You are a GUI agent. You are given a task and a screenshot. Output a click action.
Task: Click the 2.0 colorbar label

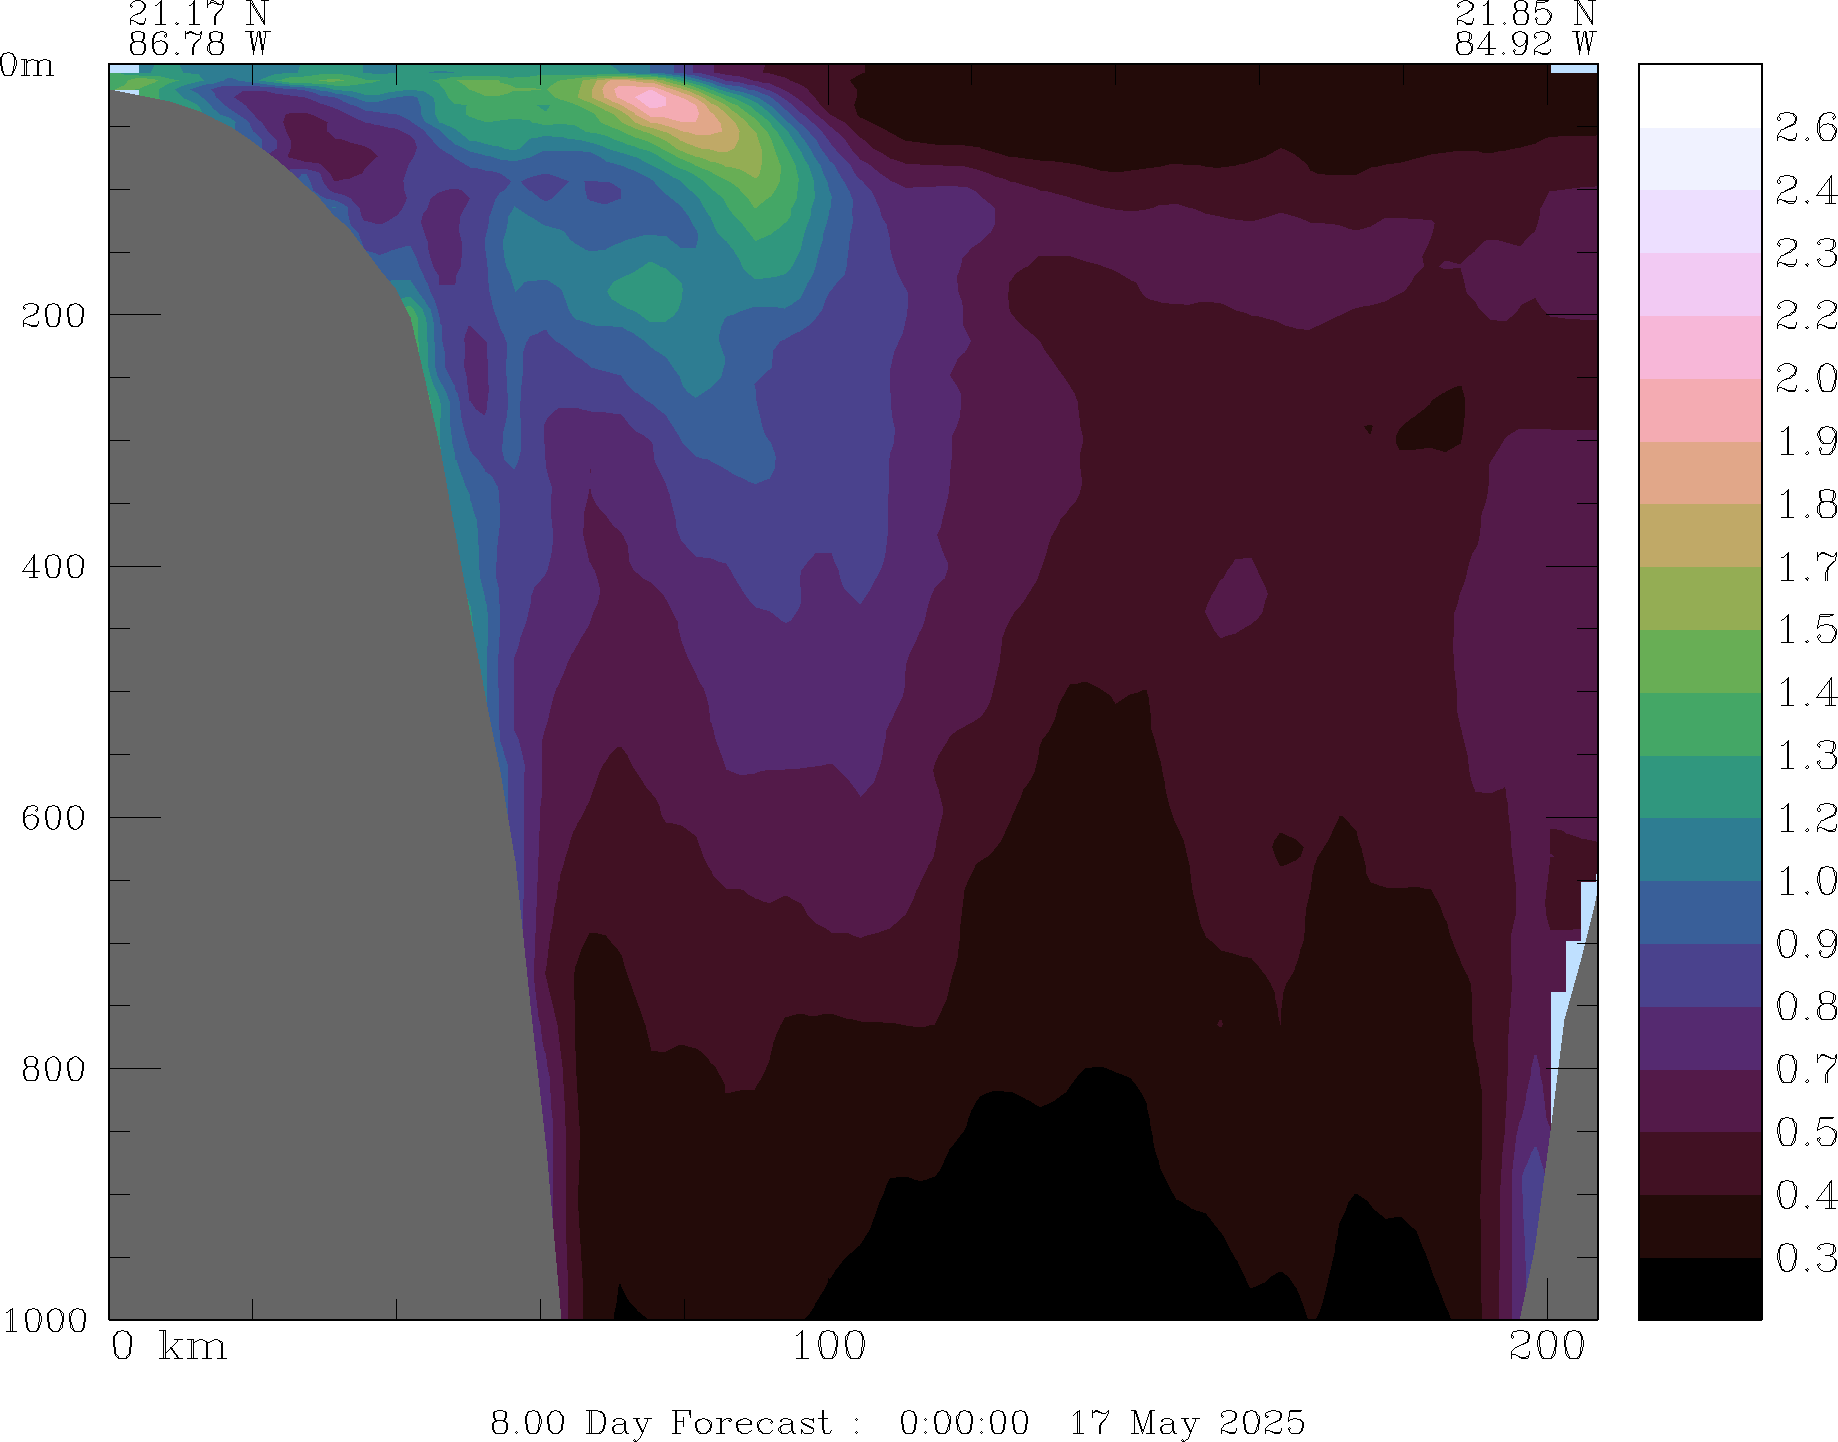[1806, 379]
